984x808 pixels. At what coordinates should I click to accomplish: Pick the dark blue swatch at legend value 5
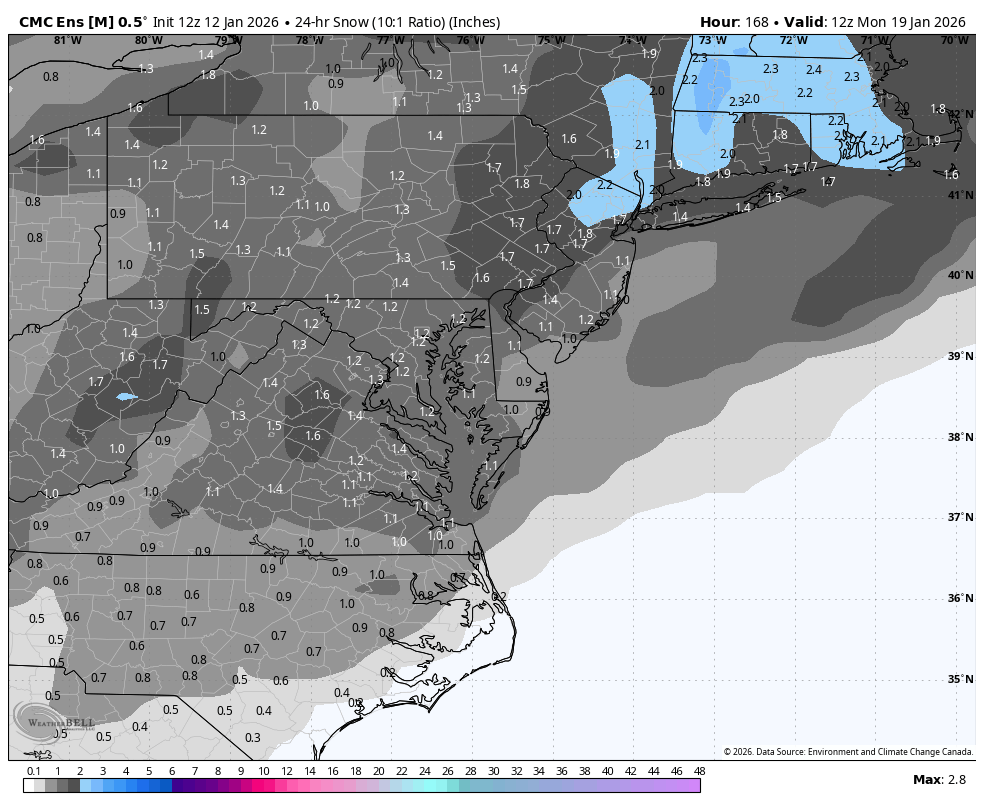point(149,786)
